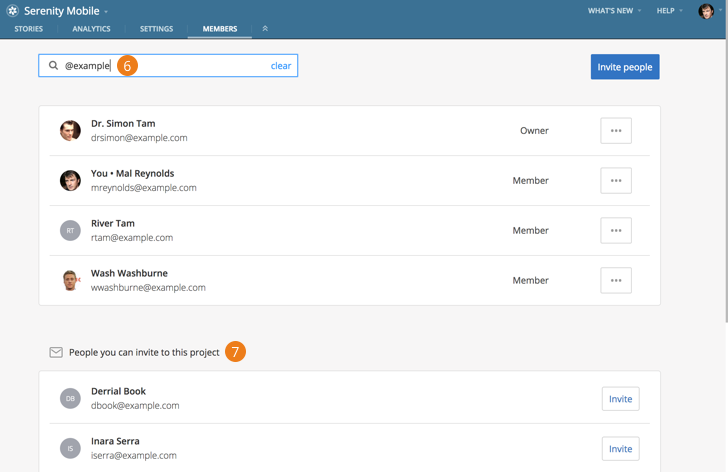Click the search magnifier icon

pos(54,66)
